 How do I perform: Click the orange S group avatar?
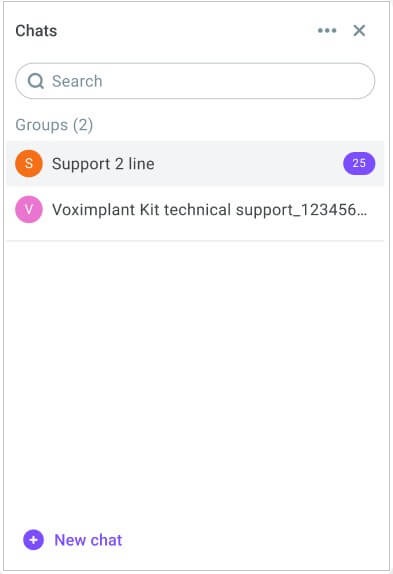29,163
